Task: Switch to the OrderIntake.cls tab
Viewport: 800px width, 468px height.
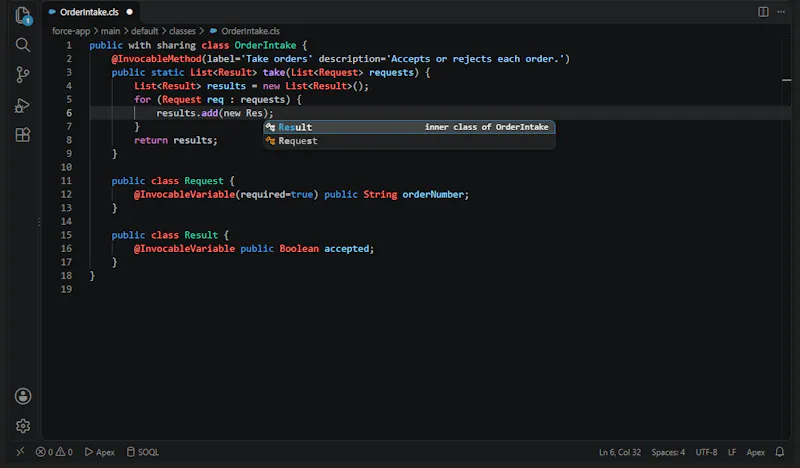Action: (90, 12)
